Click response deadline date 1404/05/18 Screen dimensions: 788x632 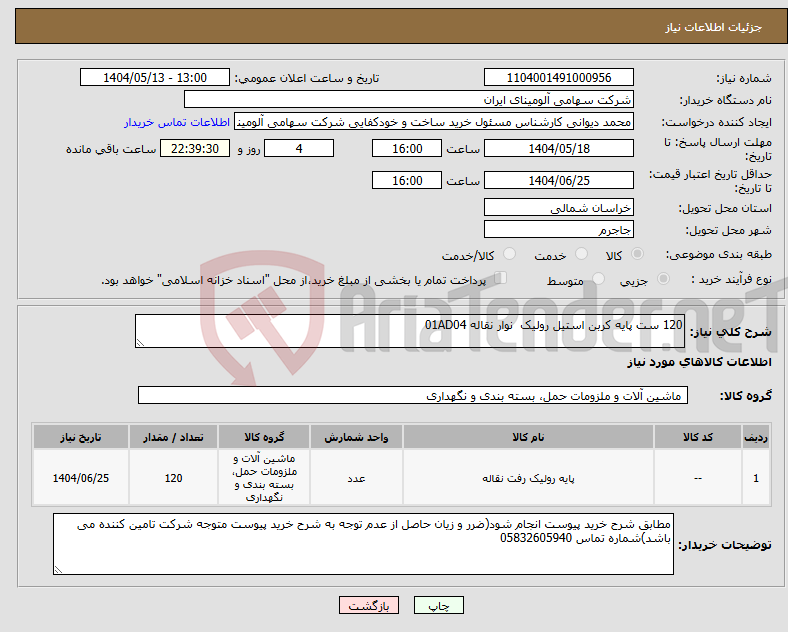(558, 149)
